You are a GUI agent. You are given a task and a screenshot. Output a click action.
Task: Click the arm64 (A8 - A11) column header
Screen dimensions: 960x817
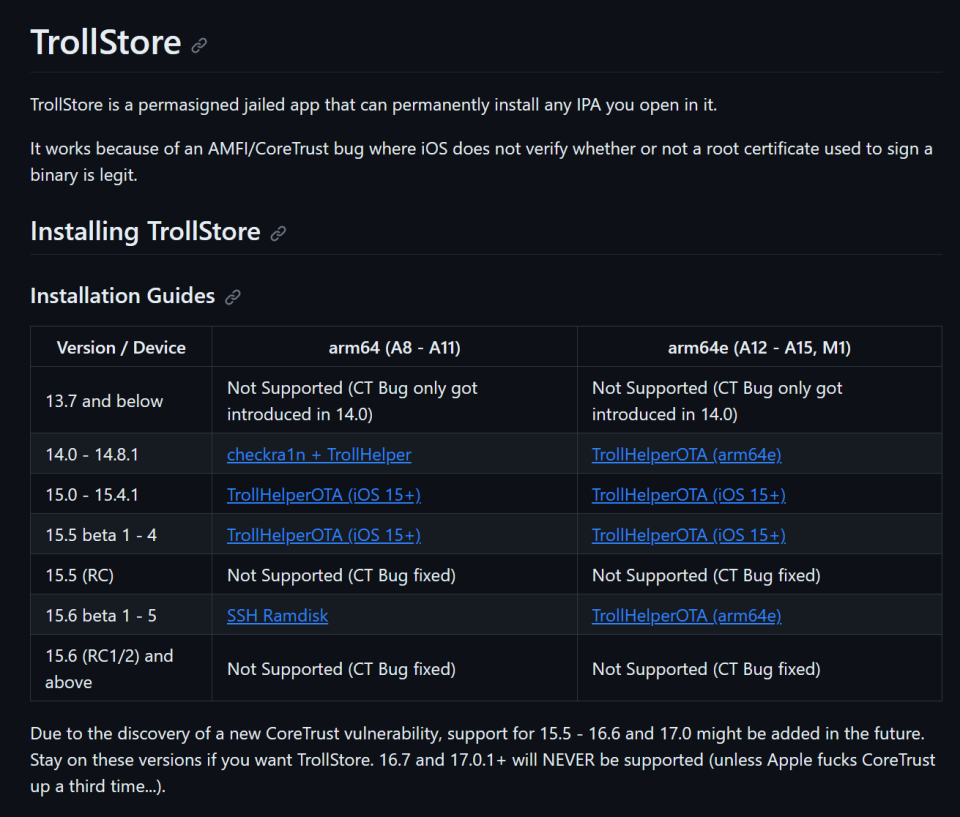pyautogui.click(x=394, y=348)
